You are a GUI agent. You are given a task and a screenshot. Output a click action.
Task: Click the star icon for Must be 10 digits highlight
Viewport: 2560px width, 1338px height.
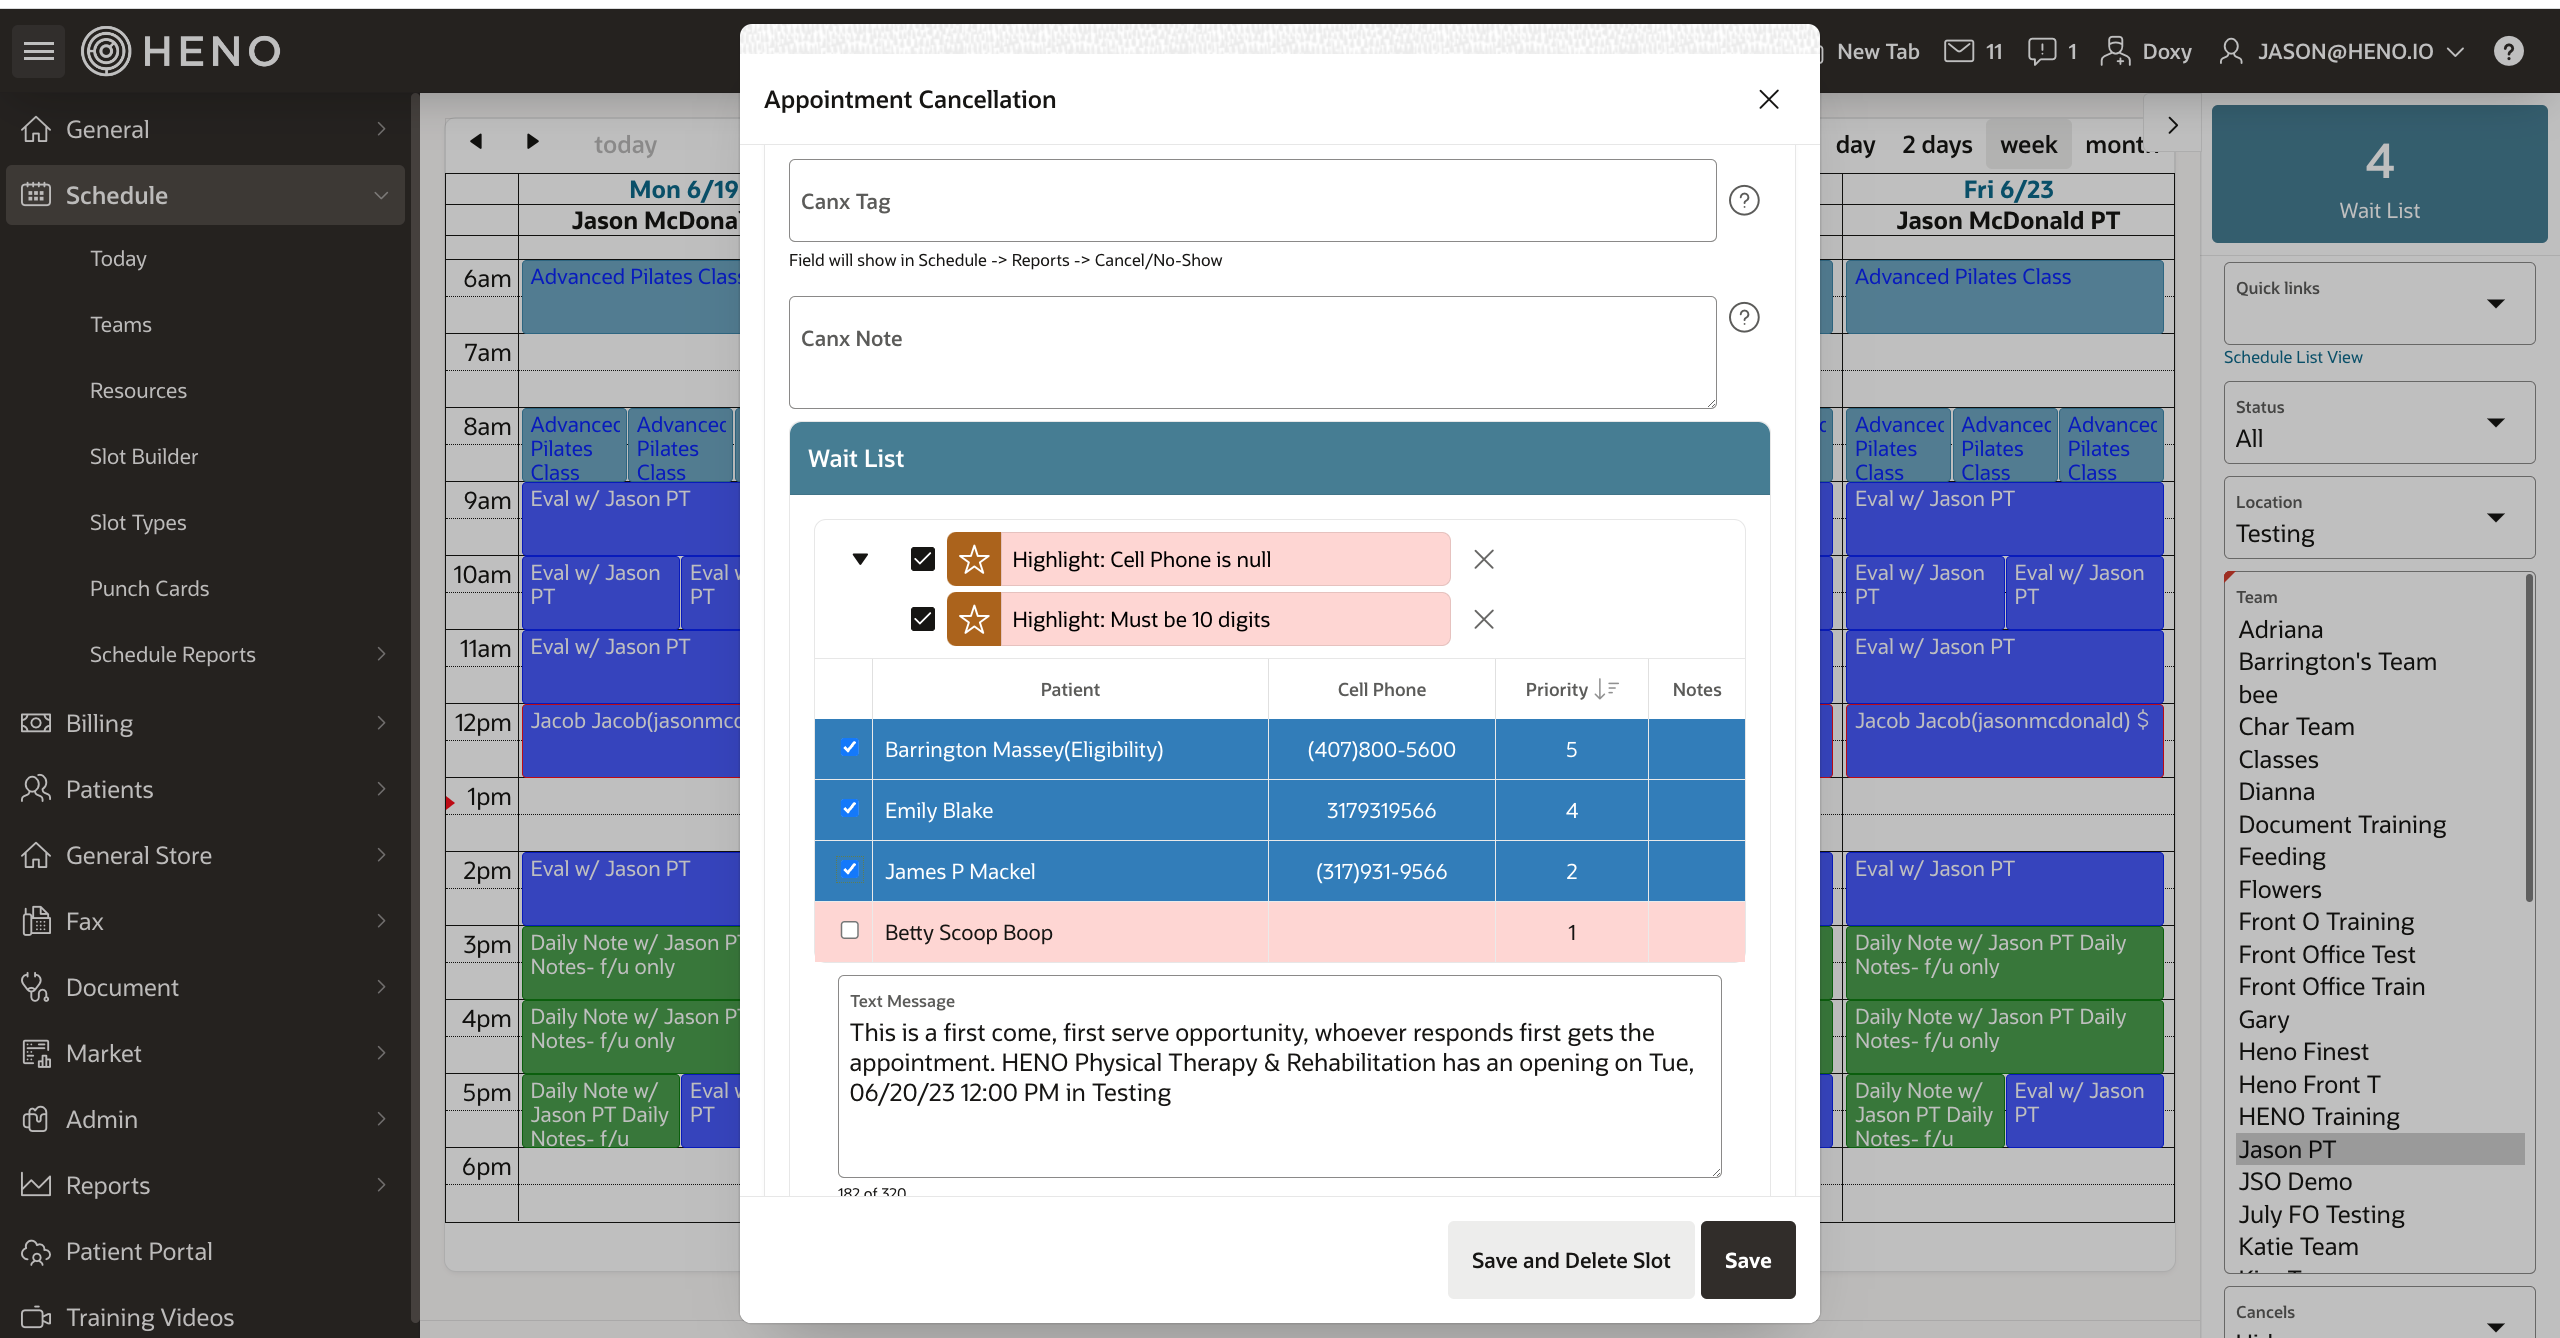975,618
